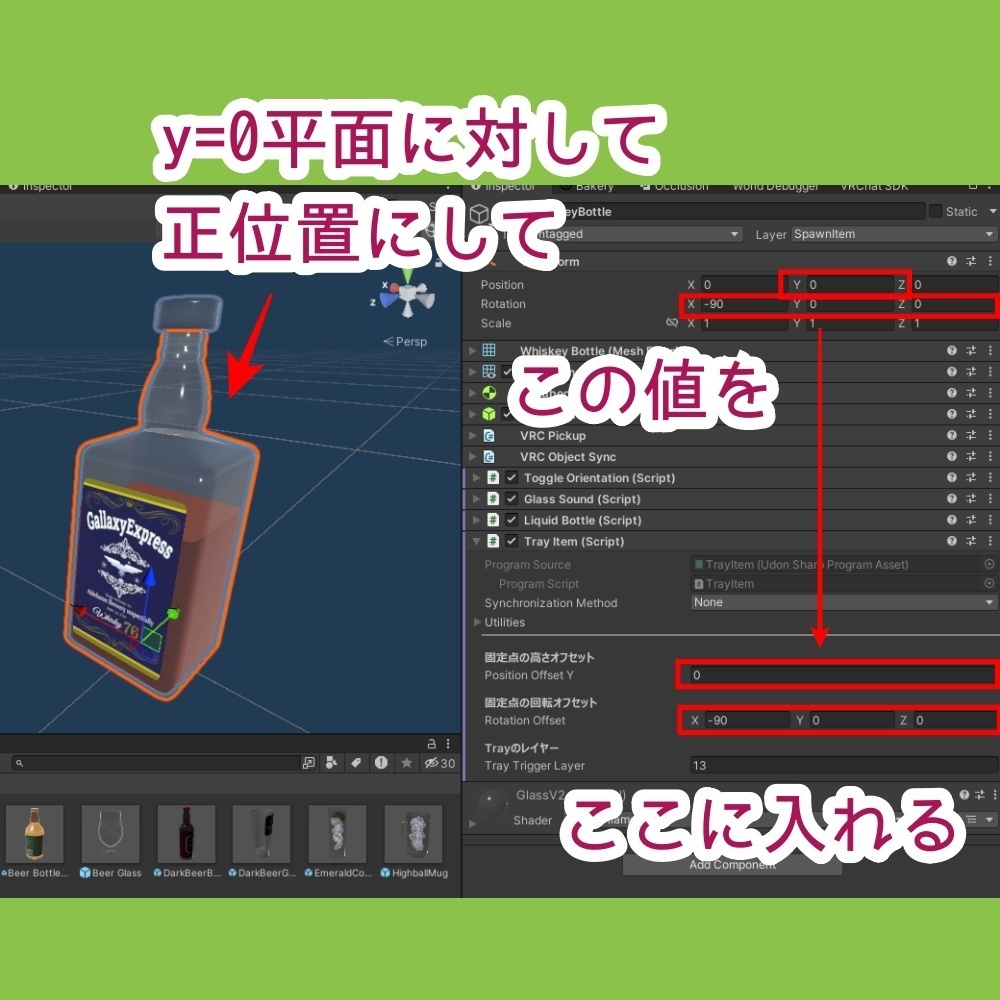1000x1000 pixels.
Task: Click Program Source object picker circle
Action: pos(989,564)
